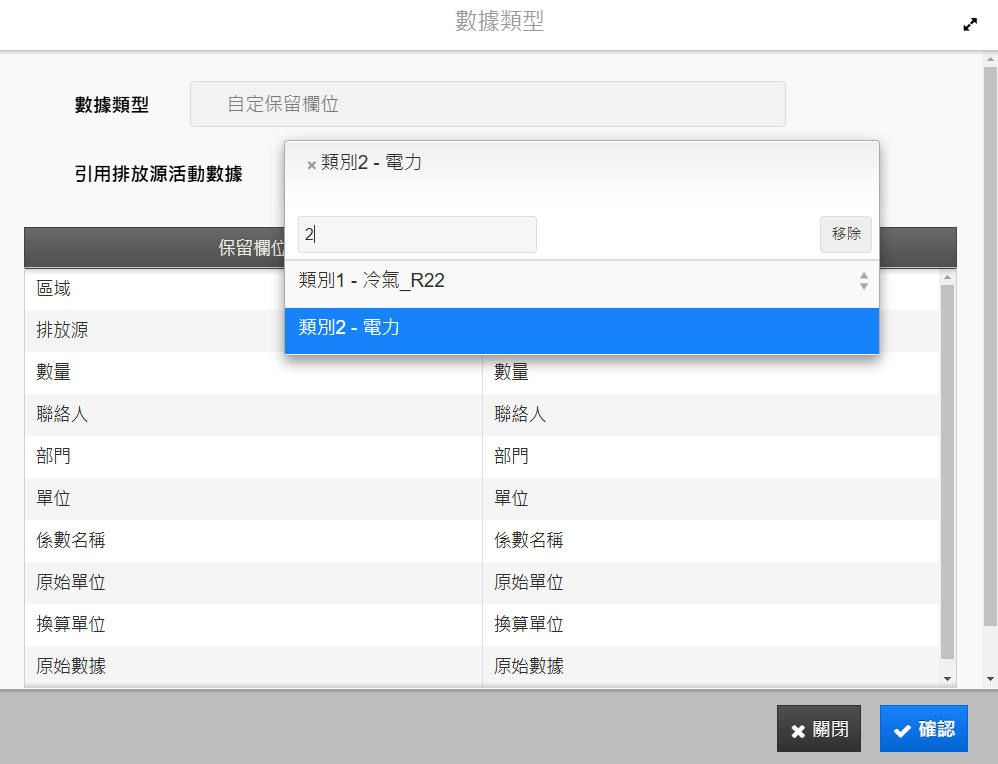Click the table scrollbar up arrow
This screenshot has width=998, height=764.
(x=947, y=277)
